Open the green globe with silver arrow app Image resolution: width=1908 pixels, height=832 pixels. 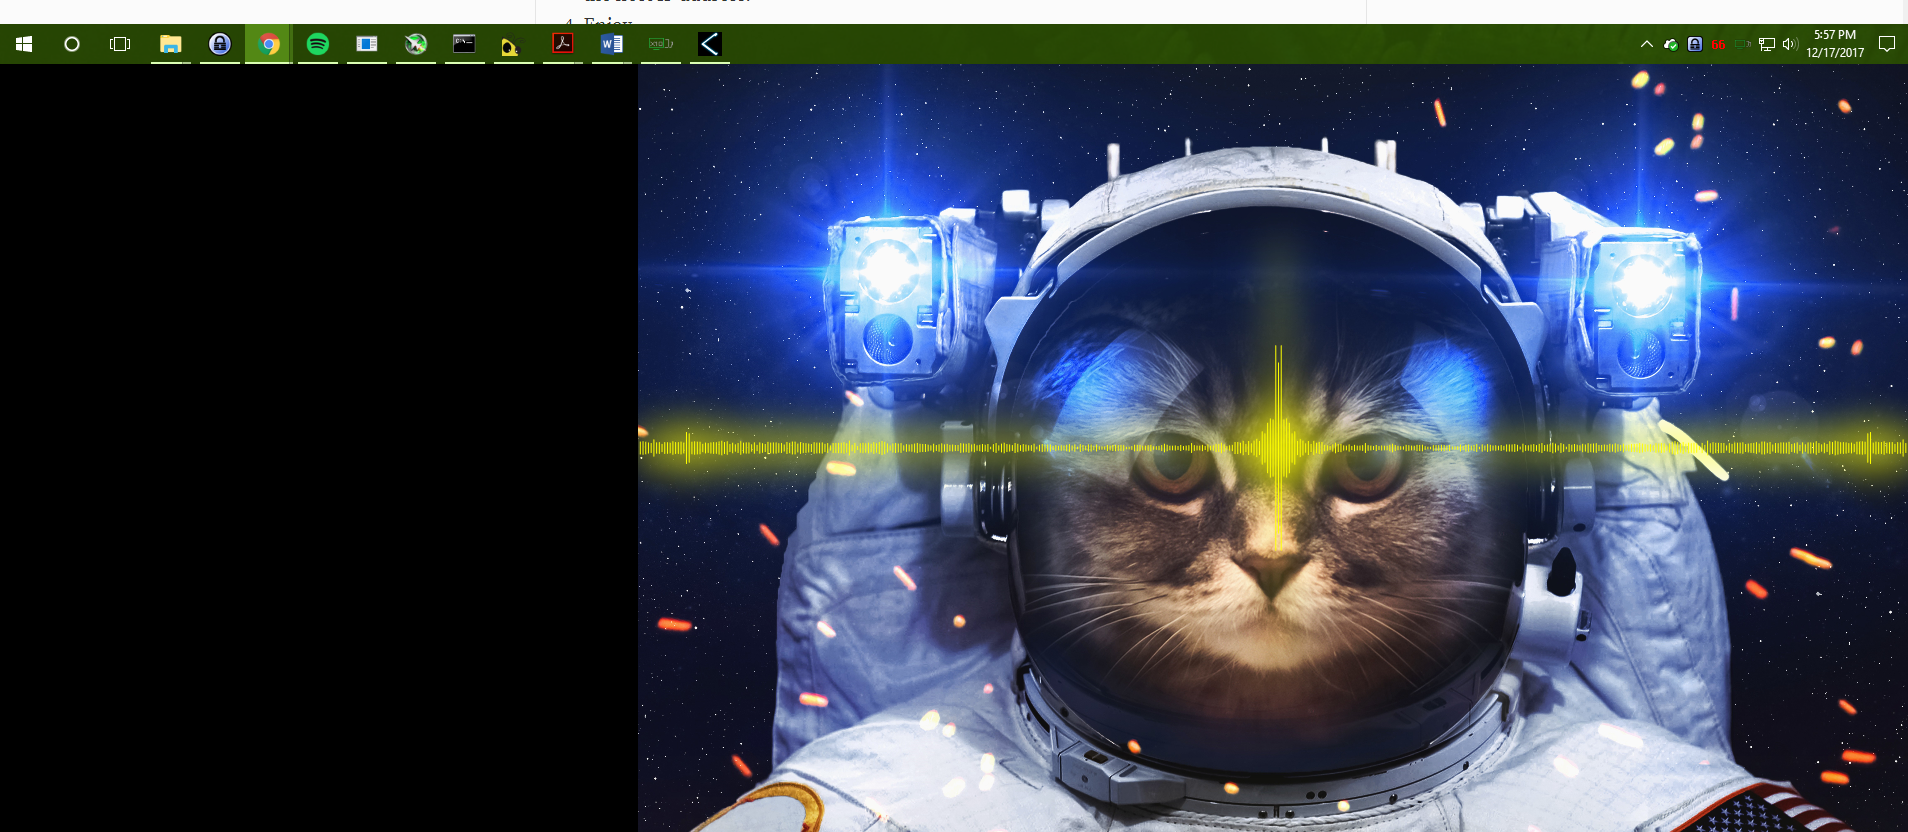coord(416,44)
